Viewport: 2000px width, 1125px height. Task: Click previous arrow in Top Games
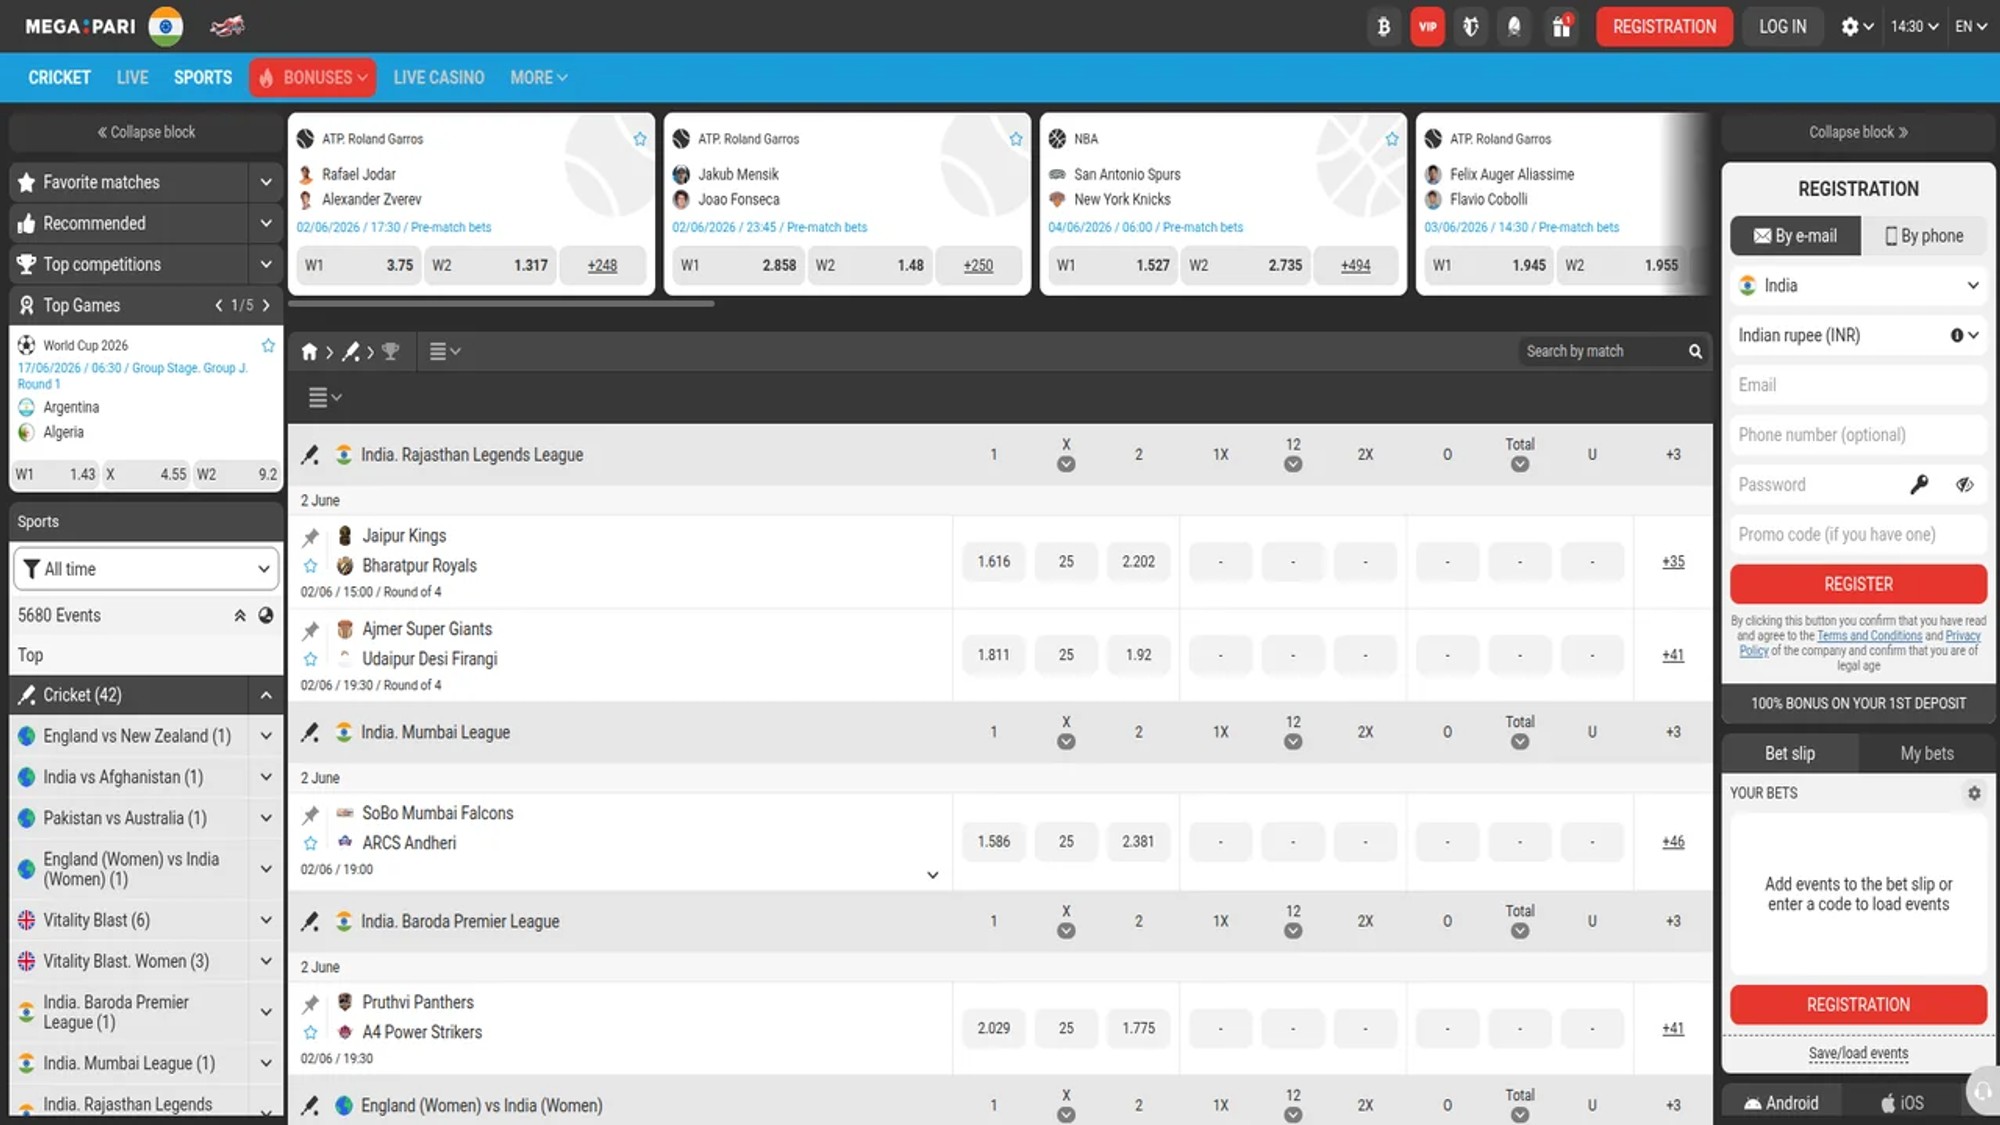coord(219,305)
